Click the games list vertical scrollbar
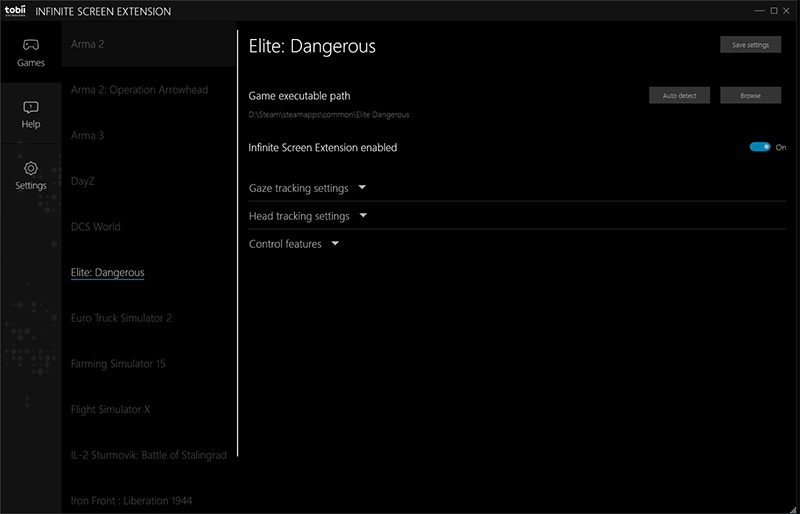Viewport: 800px width, 514px height. click(x=238, y=243)
